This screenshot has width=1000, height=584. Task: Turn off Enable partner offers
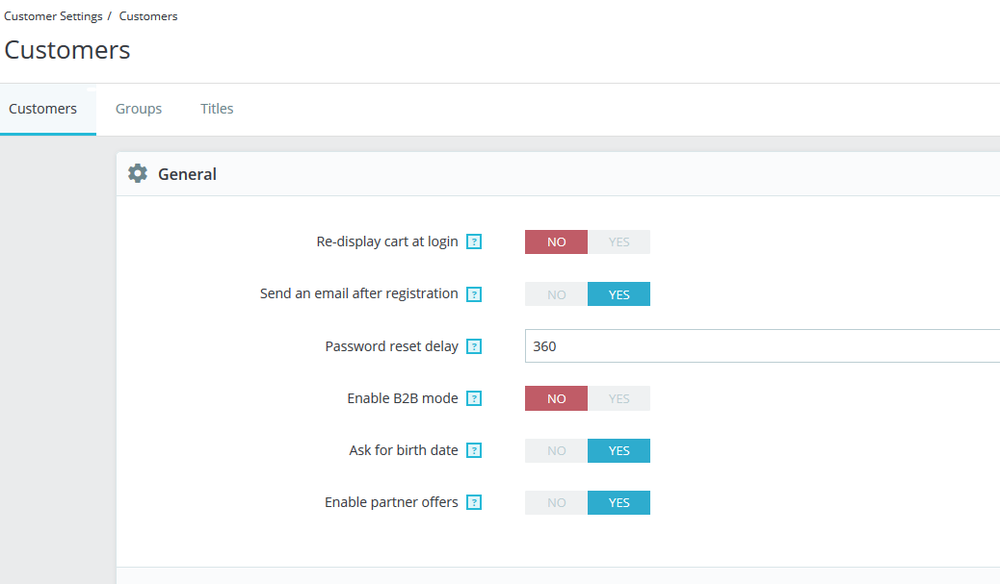coord(556,503)
